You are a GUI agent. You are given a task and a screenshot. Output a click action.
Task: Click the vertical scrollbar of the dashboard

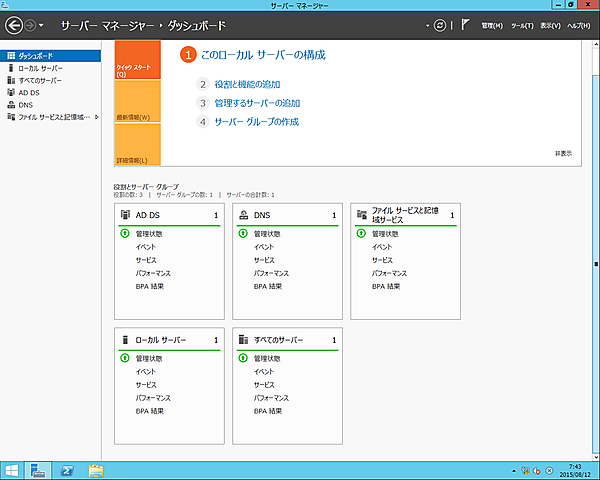tap(596, 264)
